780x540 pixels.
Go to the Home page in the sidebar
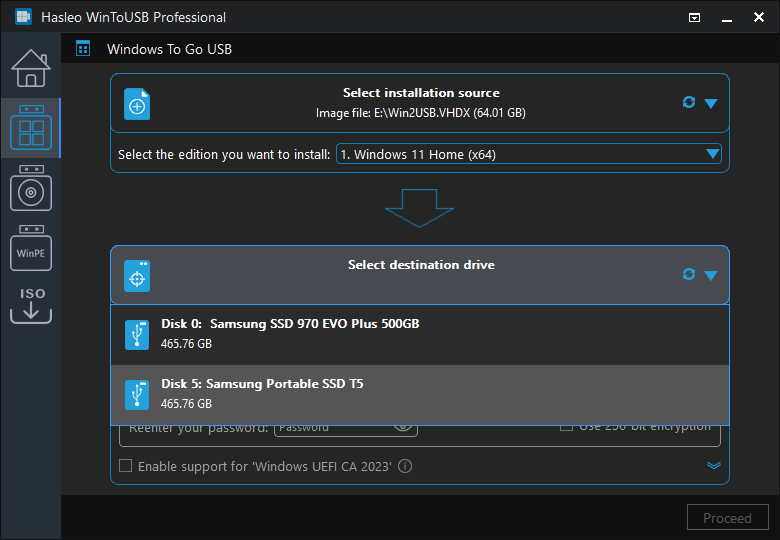(x=30, y=67)
